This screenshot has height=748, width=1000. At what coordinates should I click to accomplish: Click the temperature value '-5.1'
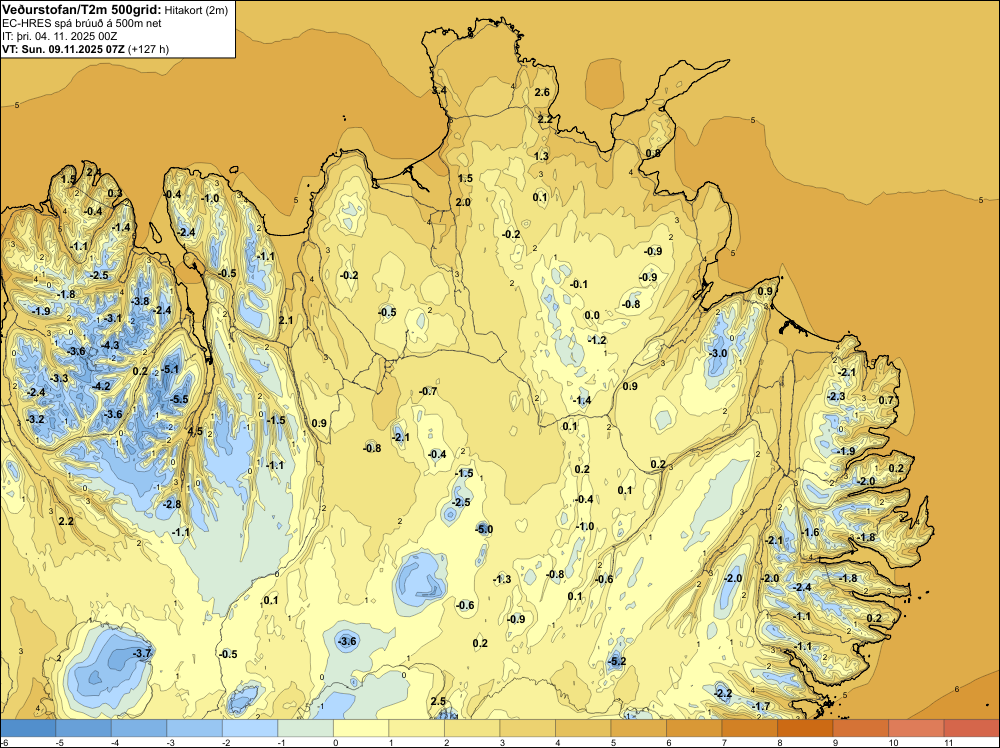[170, 369]
